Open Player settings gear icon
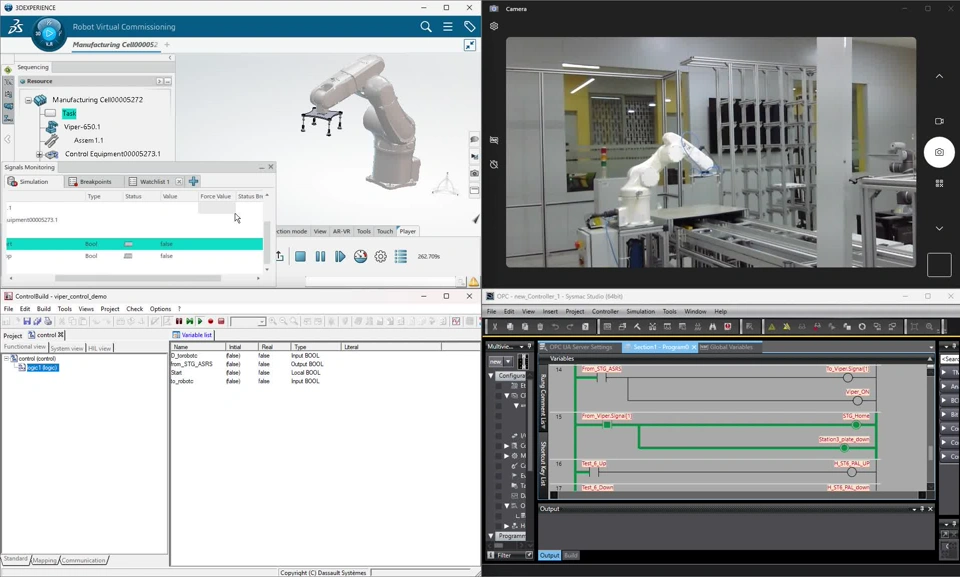The width and height of the screenshot is (960, 577). click(x=380, y=256)
